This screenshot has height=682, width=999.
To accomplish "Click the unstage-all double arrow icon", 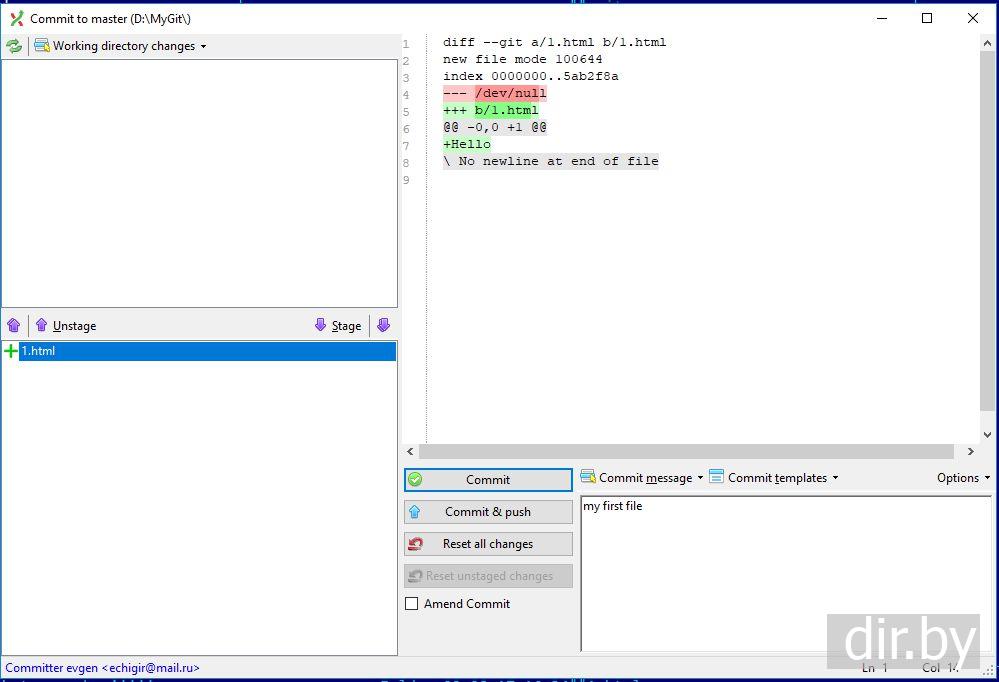I will (13, 326).
